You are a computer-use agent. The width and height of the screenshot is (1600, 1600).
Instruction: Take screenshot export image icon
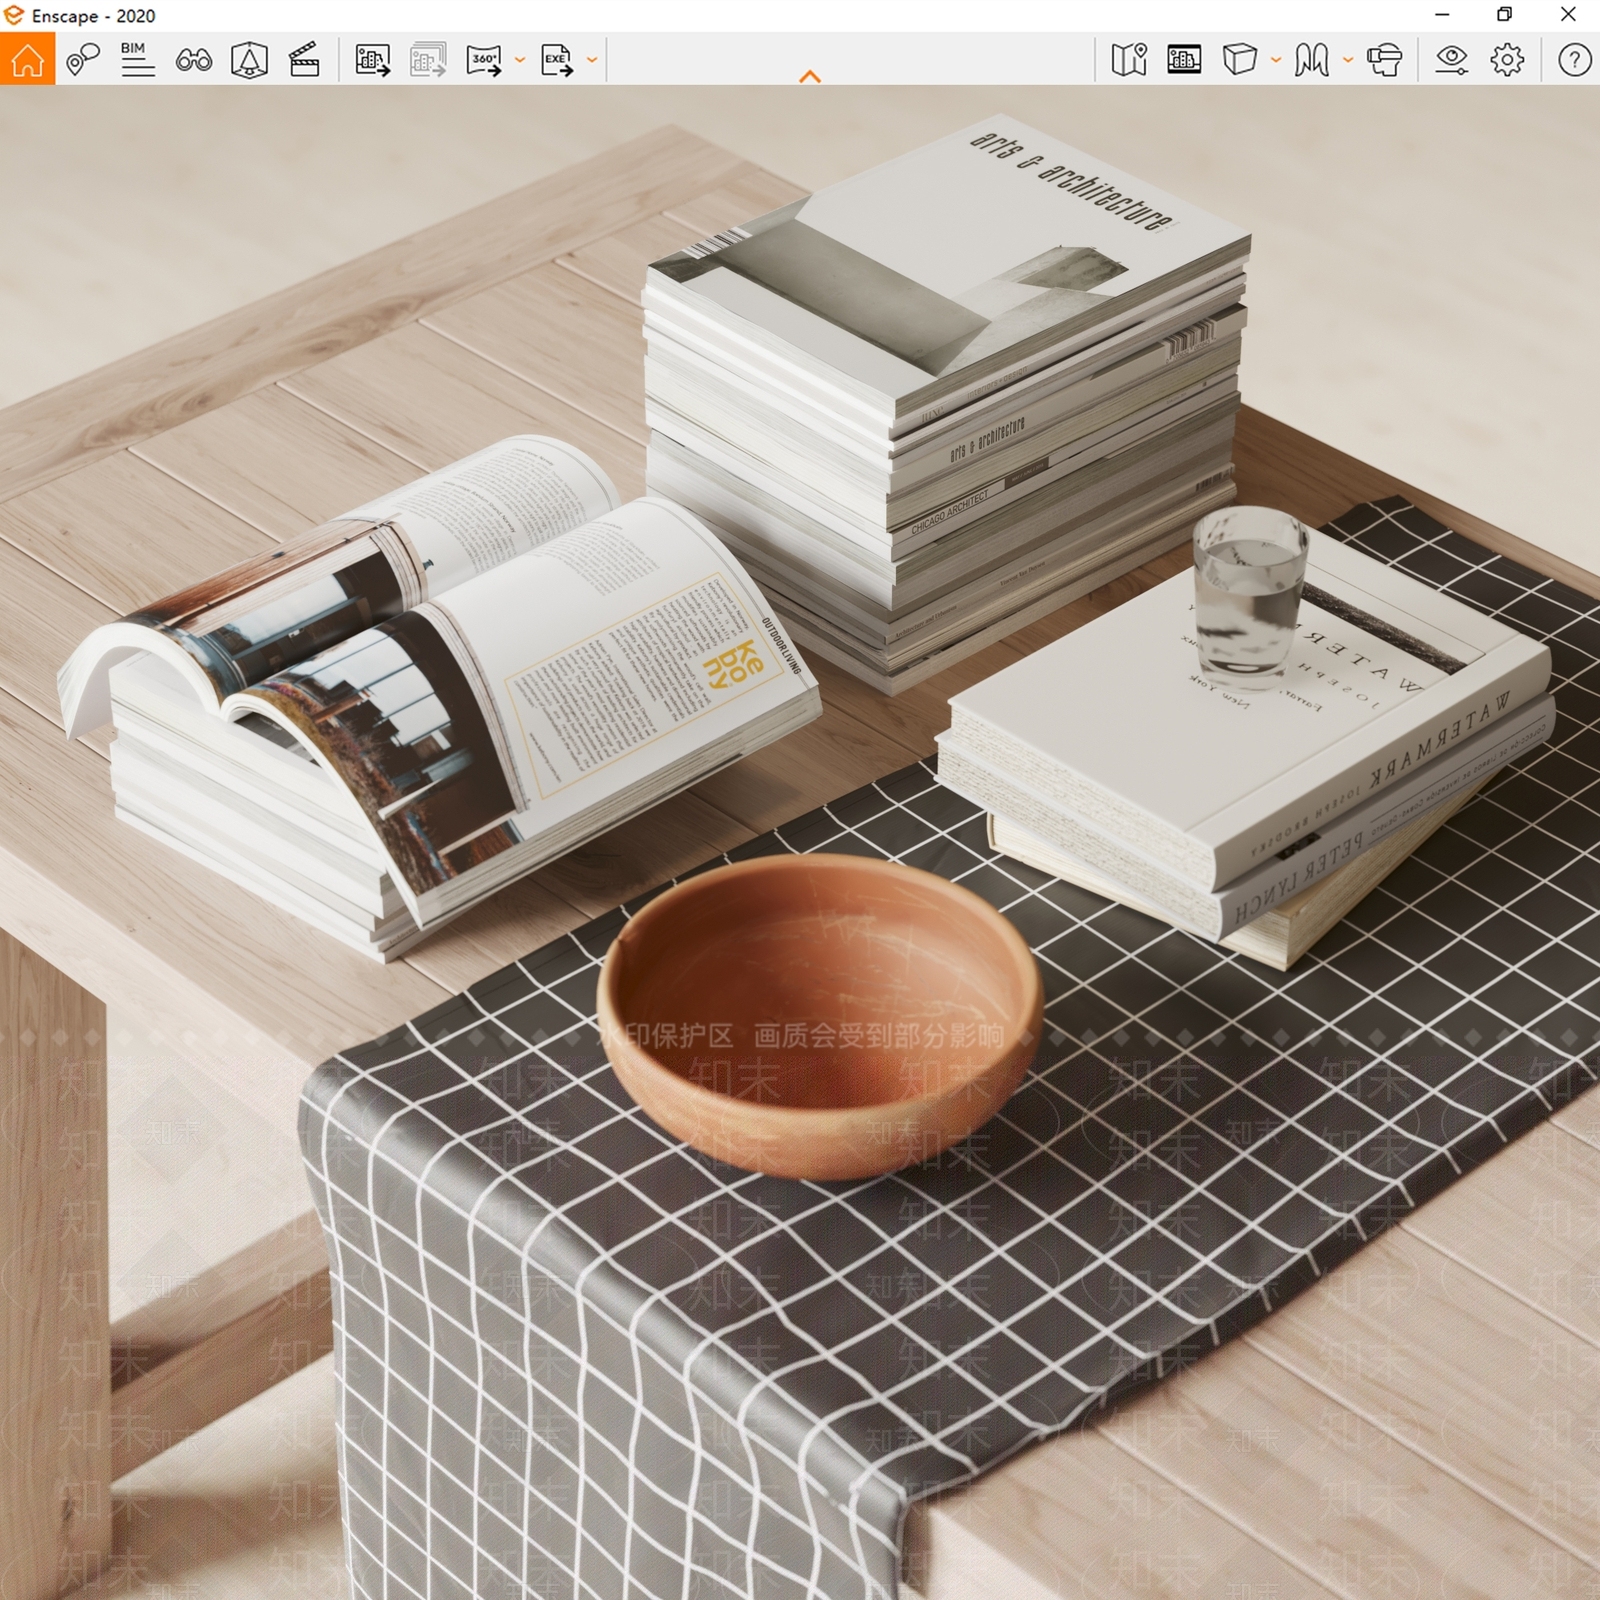[372, 60]
